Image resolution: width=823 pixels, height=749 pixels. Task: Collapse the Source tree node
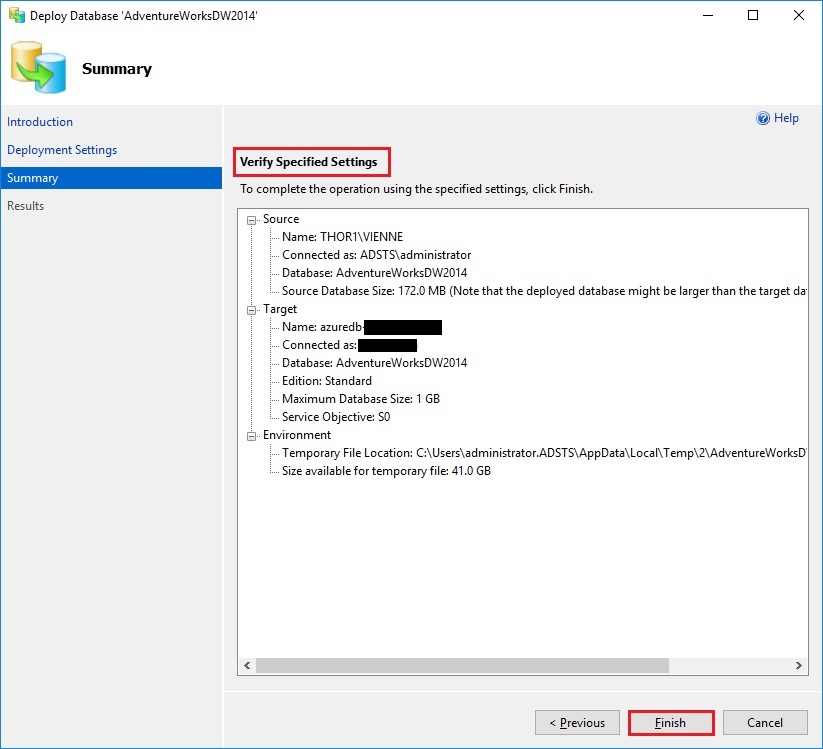pos(251,220)
